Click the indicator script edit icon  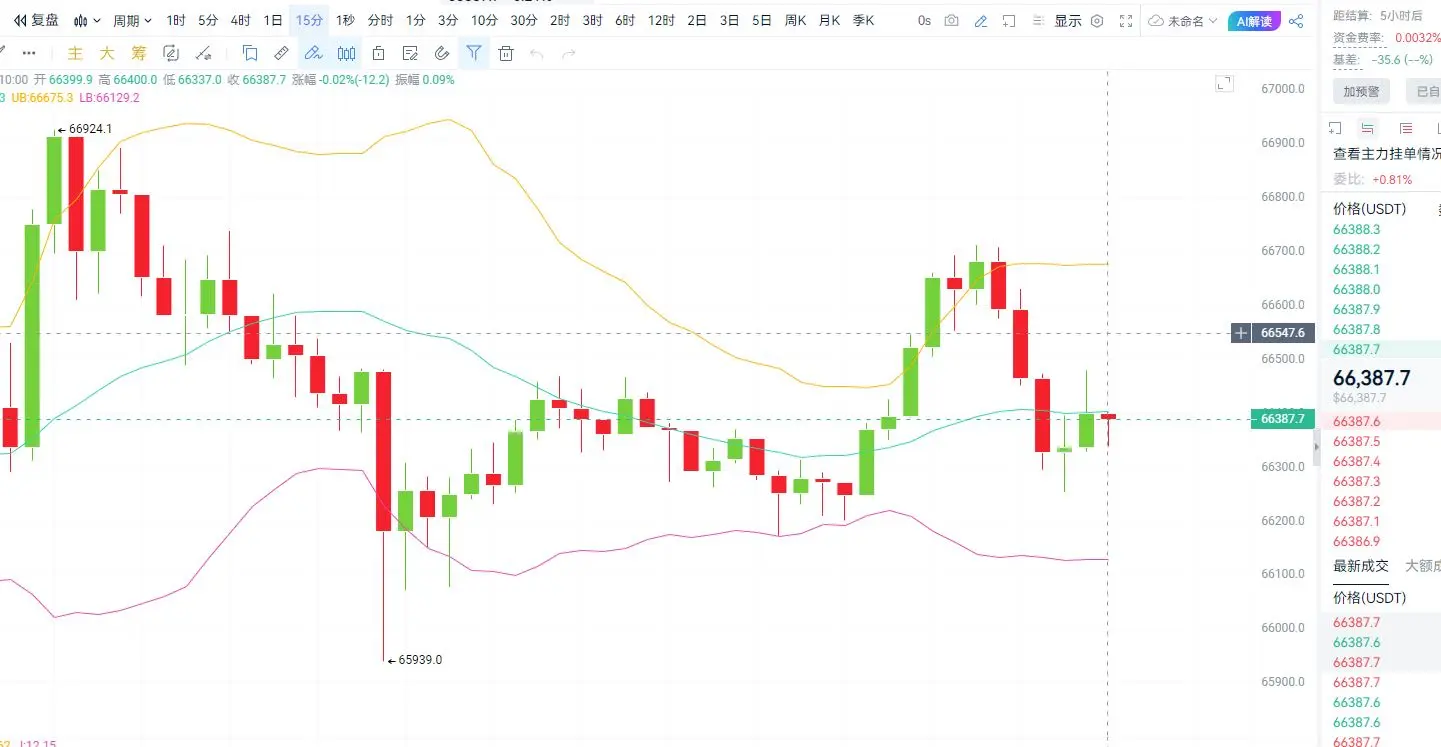point(171,53)
